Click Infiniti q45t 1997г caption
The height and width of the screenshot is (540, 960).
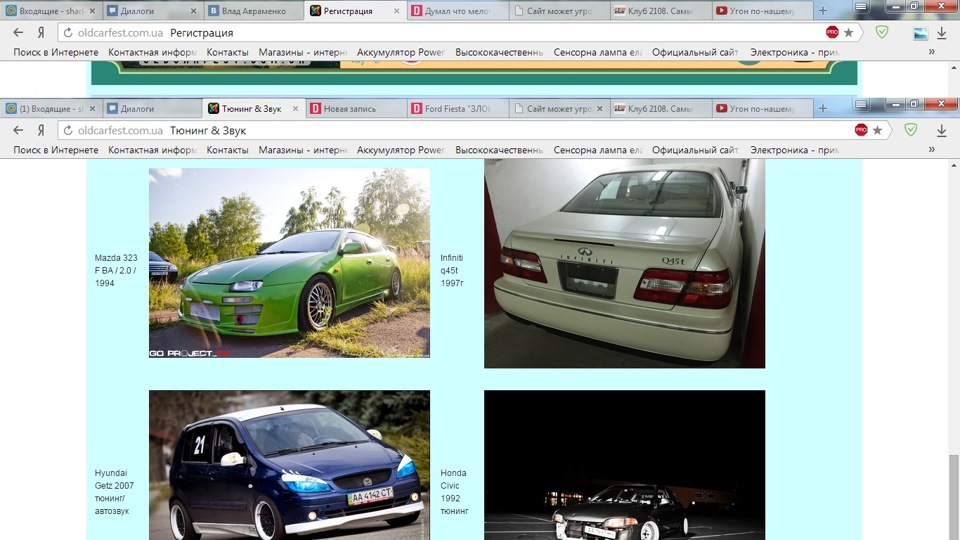[x=452, y=270]
